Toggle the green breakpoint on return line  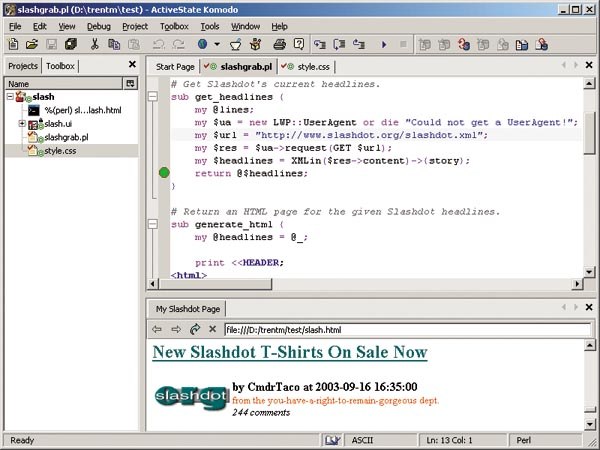click(164, 173)
